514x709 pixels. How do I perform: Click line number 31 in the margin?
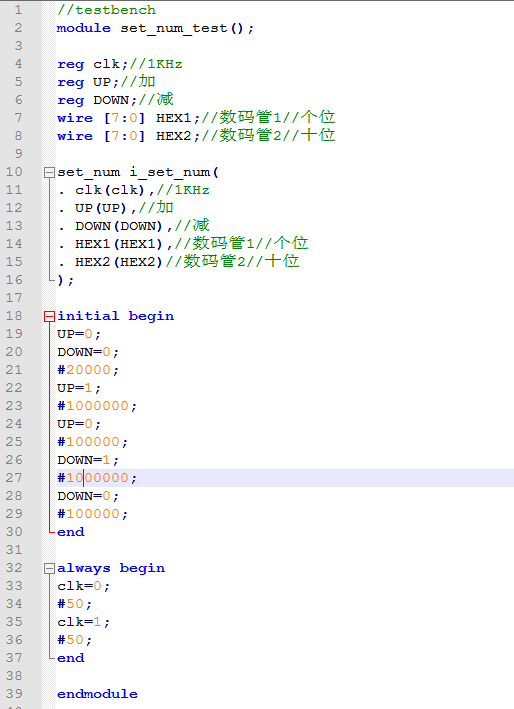14,550
